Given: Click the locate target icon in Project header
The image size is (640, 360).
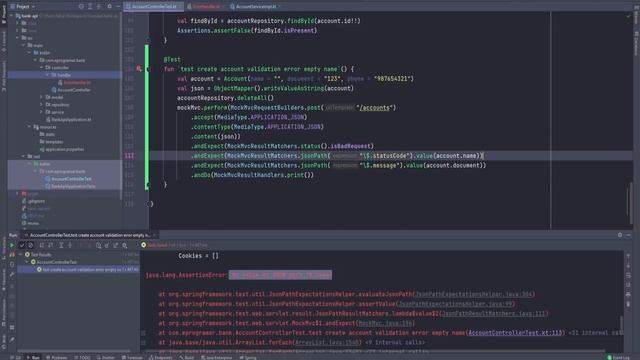Looking at the screenshot, I should click(x=81, y=6).
